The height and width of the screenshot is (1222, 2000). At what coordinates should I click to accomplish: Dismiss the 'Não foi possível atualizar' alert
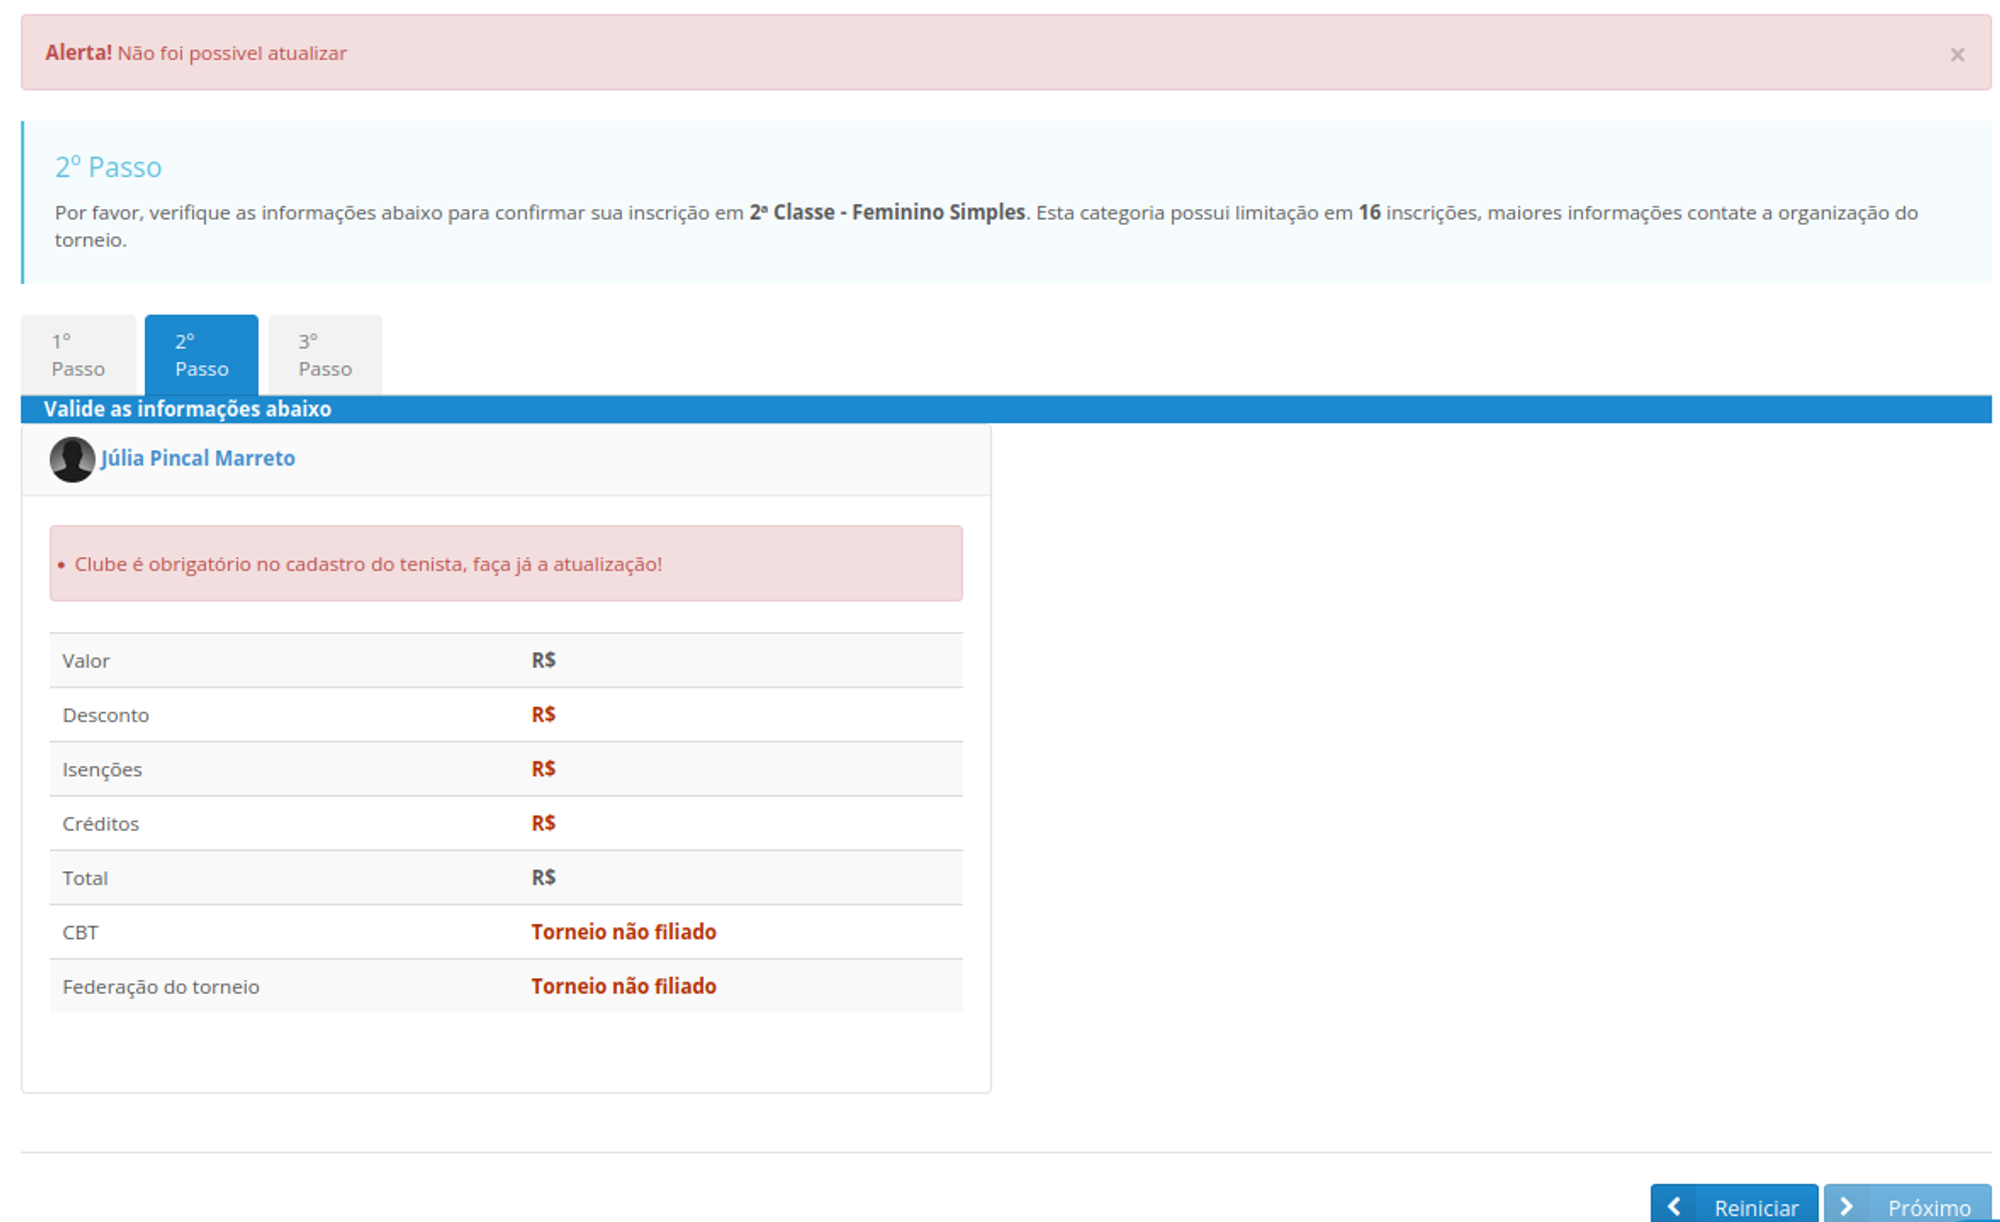pyautogui.click(x=1956, y=55)
